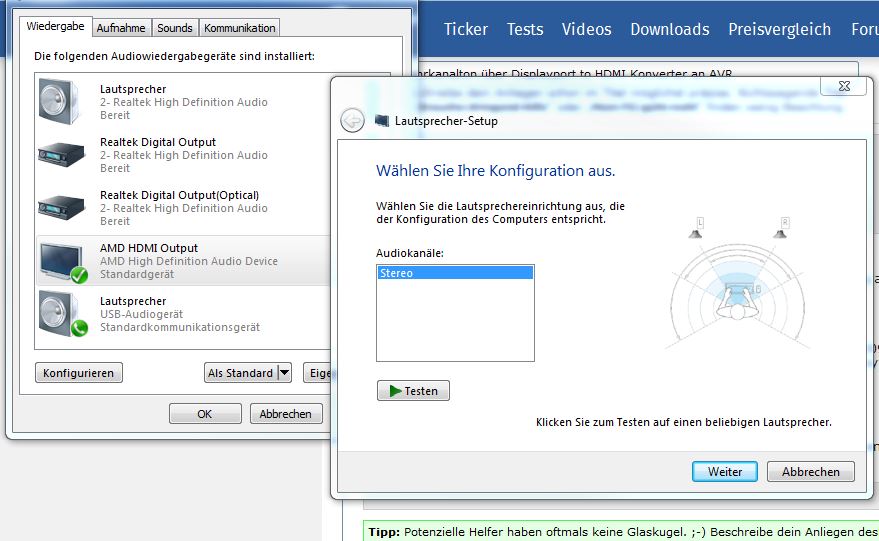The height and width of the screenshot is (541, 879).
Task: Select the Lautsprecher USB-Audiogerät entry
Action: [183, 314]
